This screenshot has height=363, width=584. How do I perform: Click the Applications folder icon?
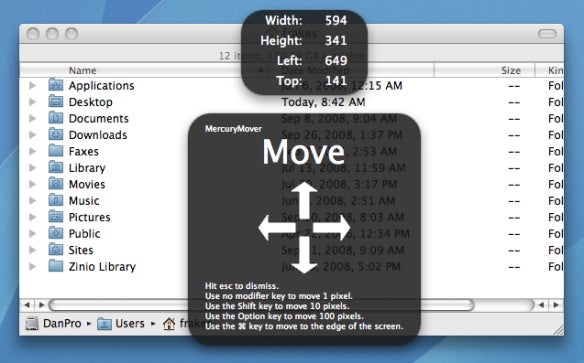(55, 85)
